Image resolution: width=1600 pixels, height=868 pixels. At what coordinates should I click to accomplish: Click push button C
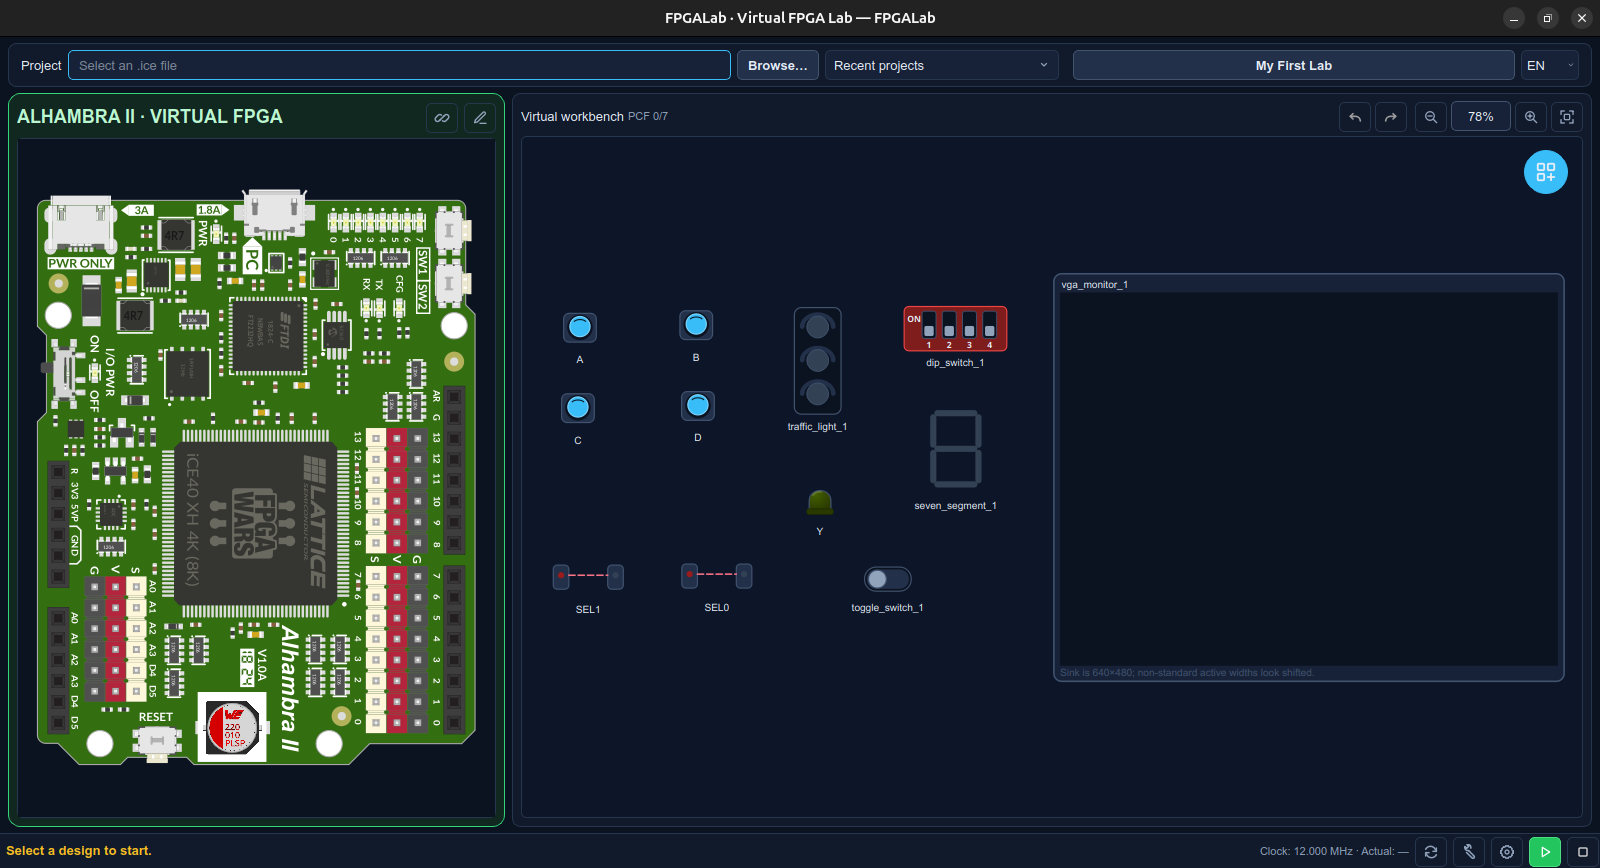pyautogui.click(x=578, y=408)
